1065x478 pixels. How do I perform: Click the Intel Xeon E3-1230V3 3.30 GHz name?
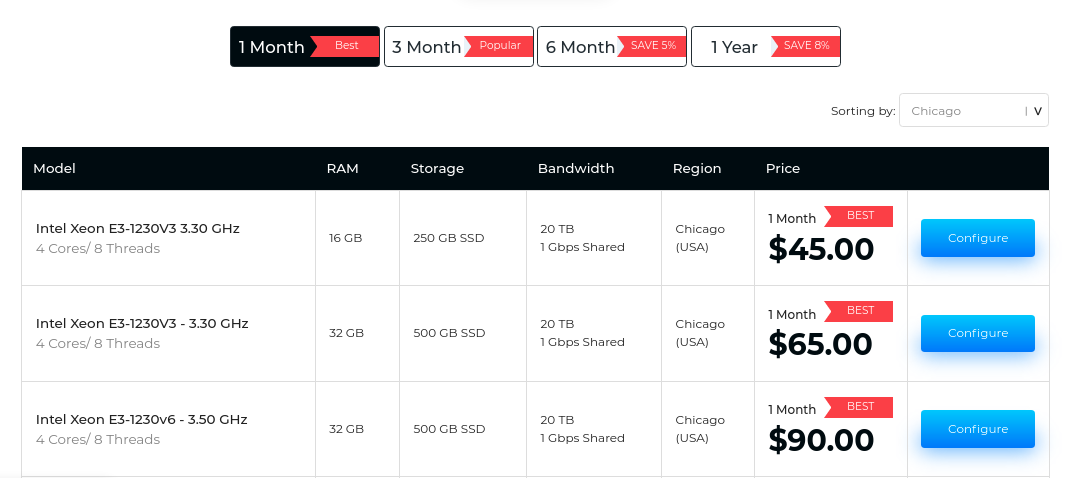(138, 228)
